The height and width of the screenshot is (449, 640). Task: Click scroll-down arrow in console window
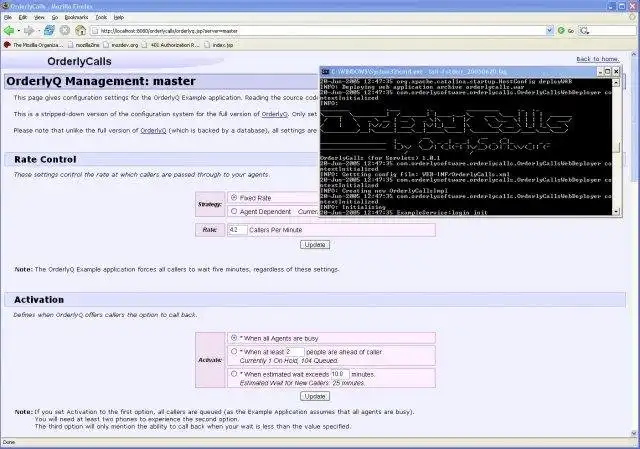tap(616, 211)
